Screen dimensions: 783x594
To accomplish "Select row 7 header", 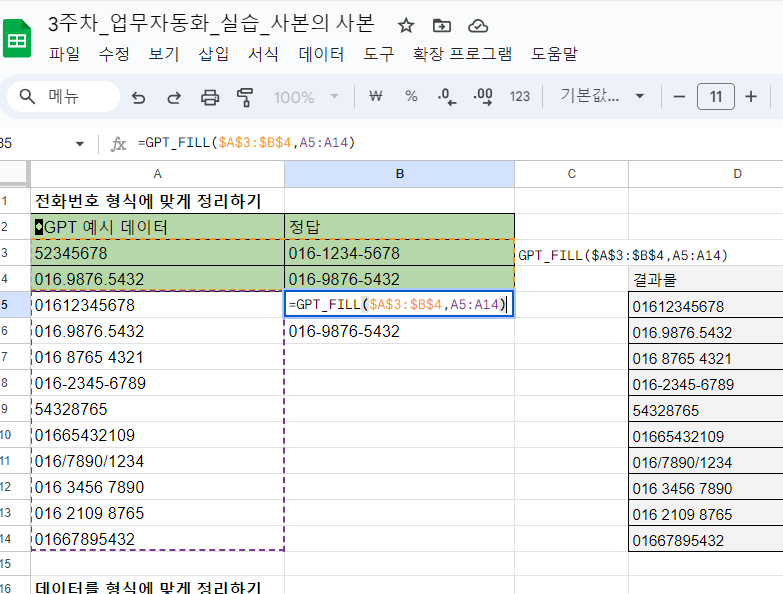I will coord(15,357).
